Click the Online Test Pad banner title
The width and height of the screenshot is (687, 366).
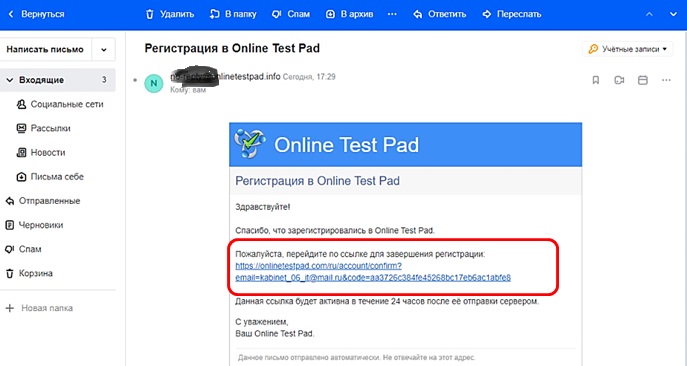point(347,145)
